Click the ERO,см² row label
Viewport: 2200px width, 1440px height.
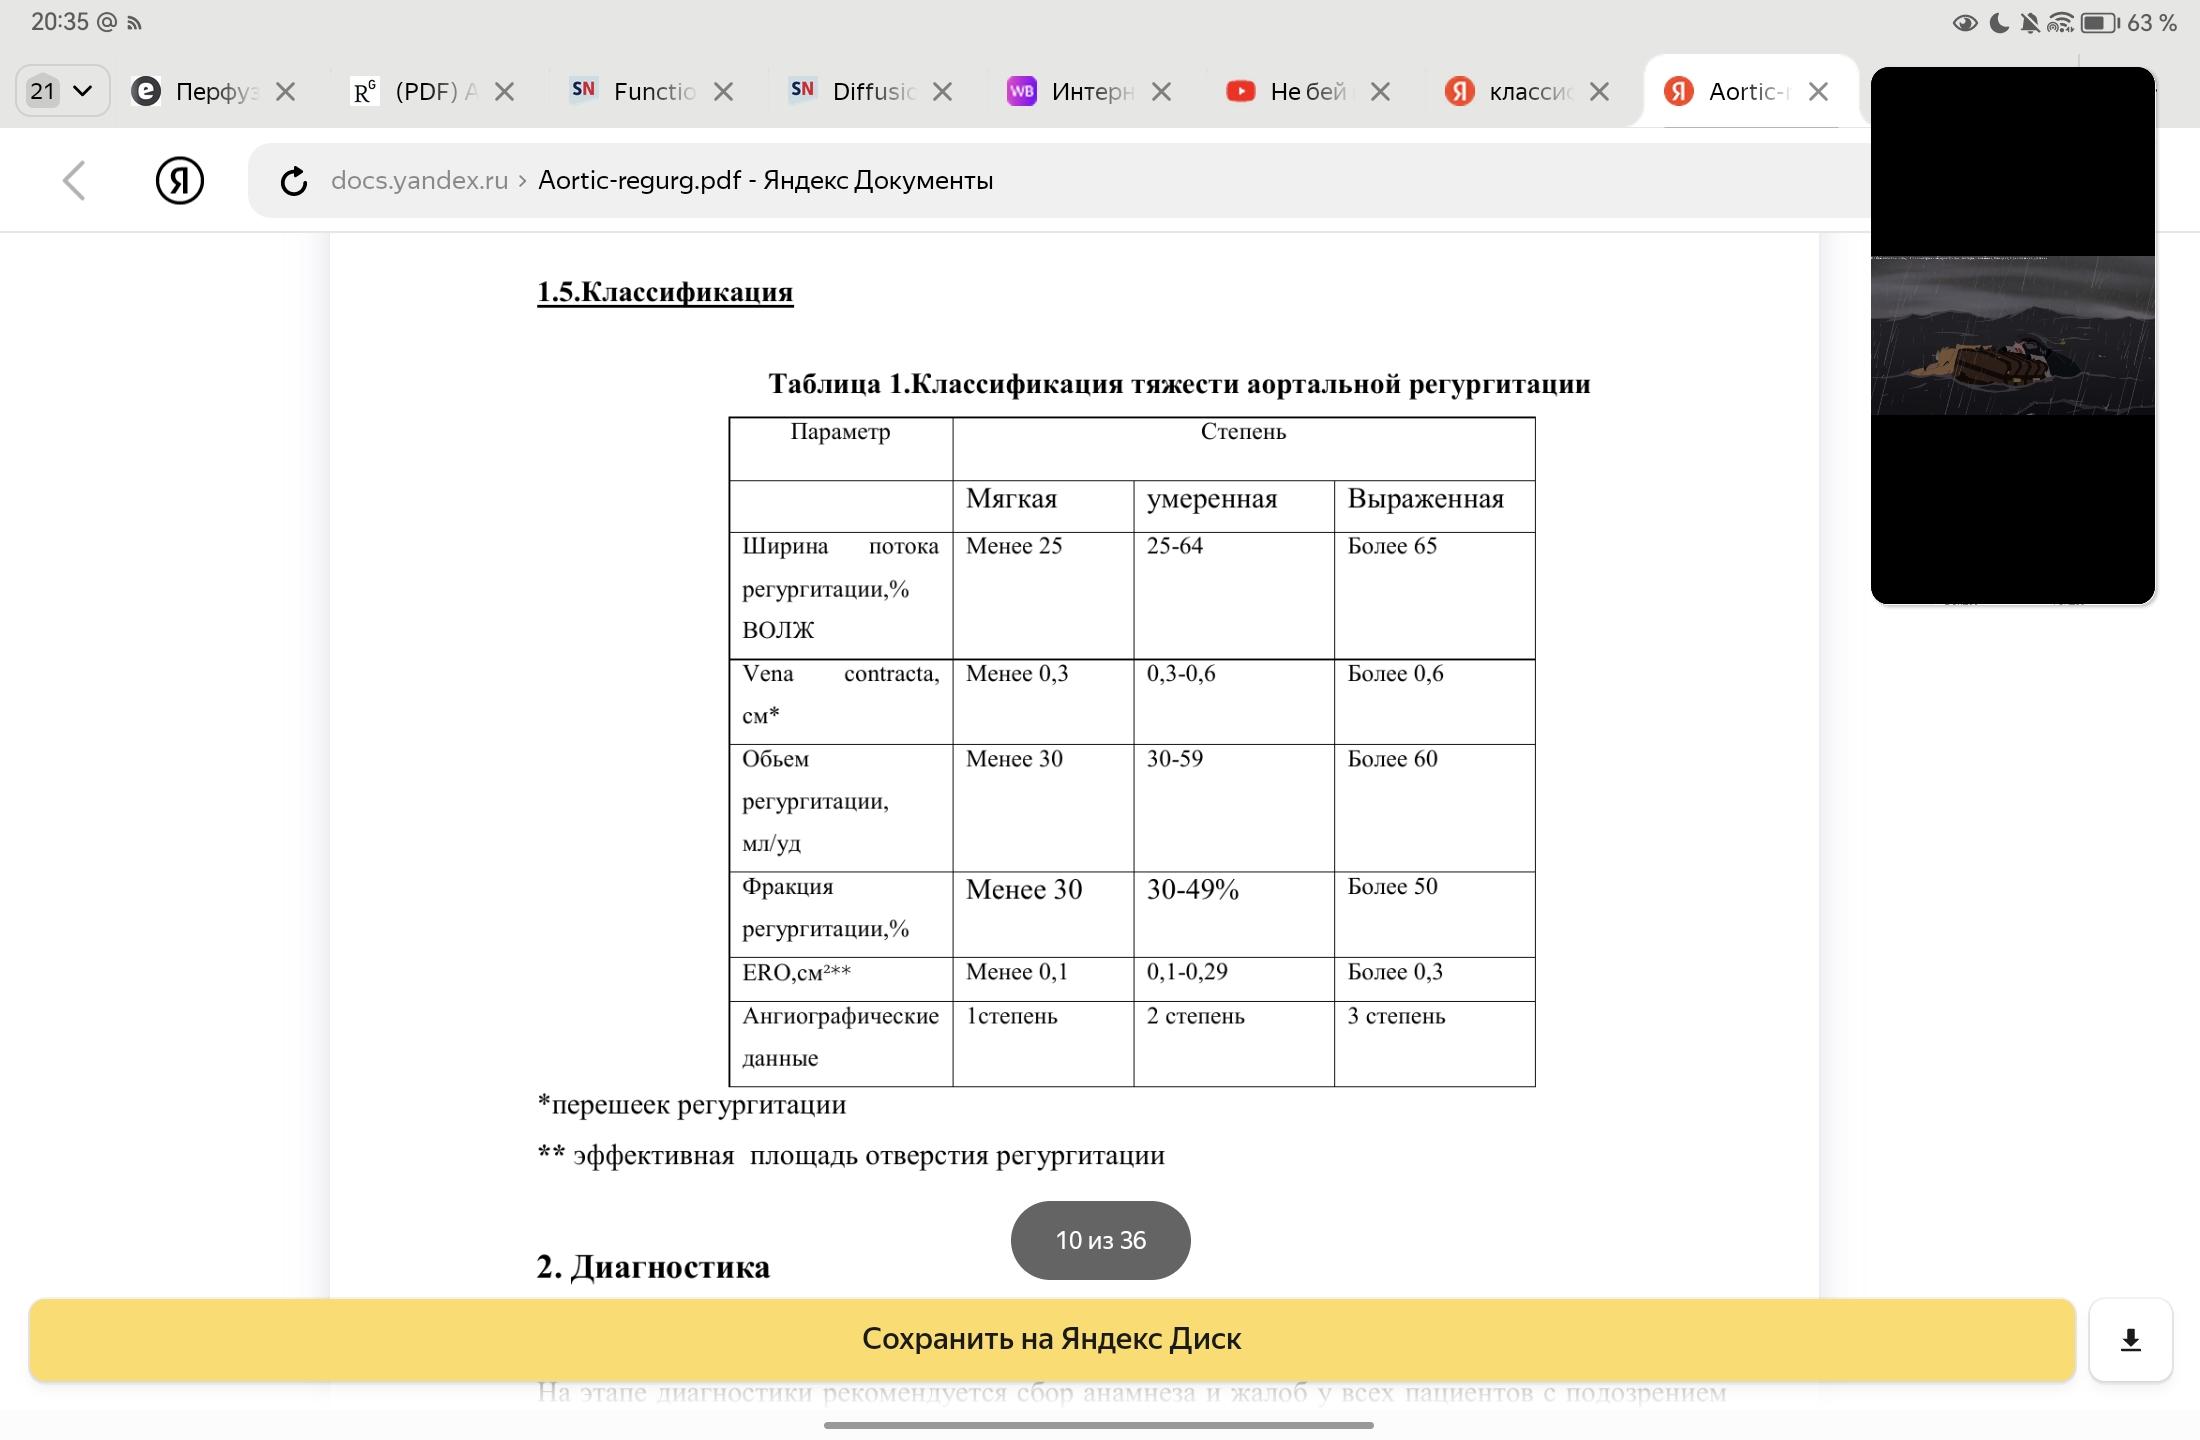(841, 979)
